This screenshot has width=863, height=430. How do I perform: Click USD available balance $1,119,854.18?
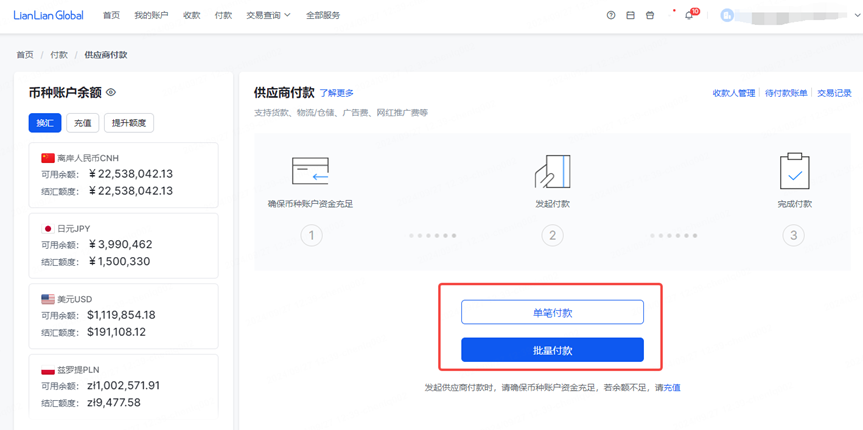point(121,315)
